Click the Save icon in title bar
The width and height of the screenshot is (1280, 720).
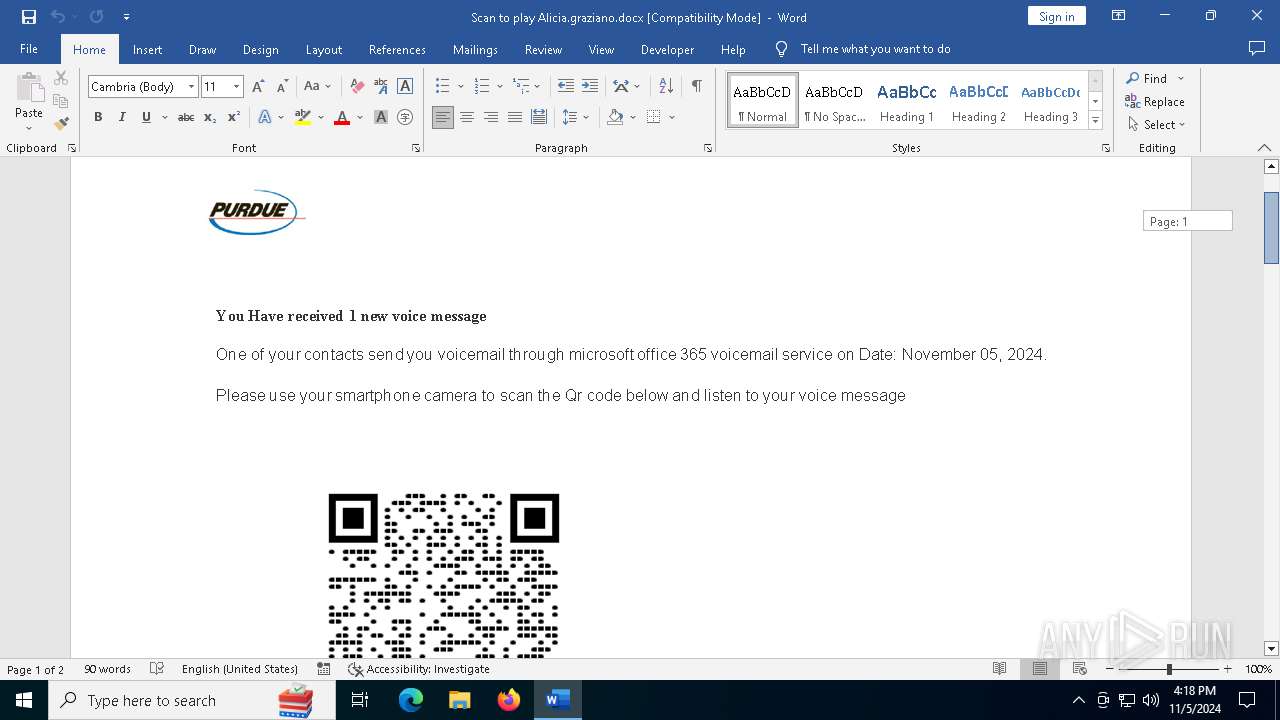pos(29,17)
